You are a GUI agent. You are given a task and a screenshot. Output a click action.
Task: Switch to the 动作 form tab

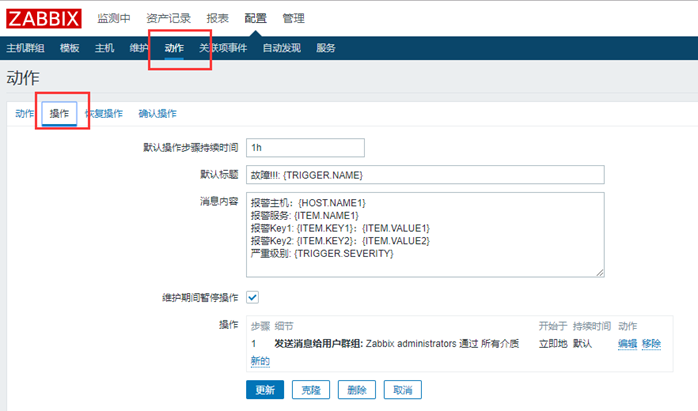(24, 114)
